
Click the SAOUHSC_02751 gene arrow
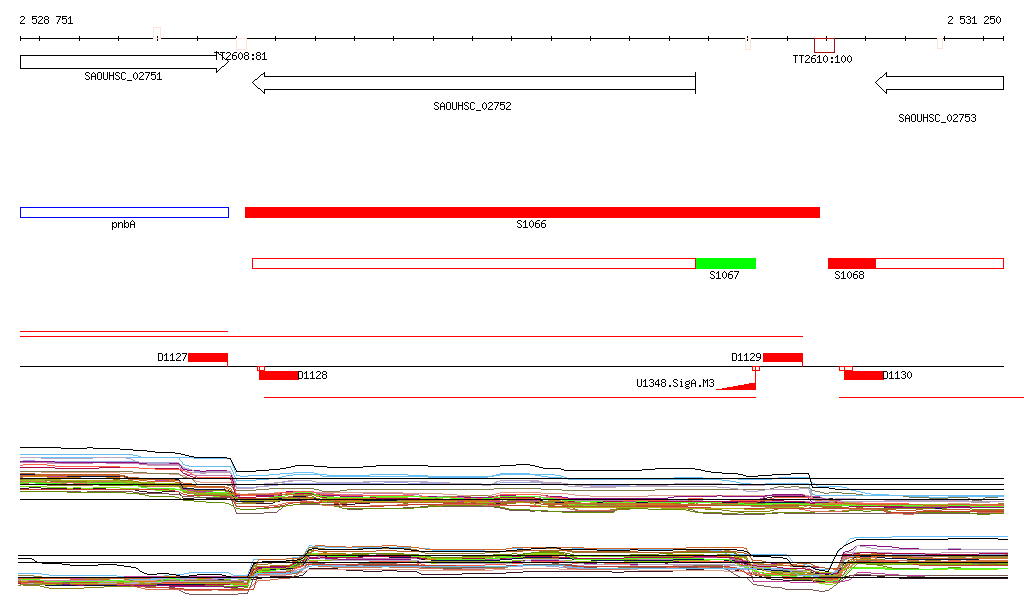pos(124,62)
